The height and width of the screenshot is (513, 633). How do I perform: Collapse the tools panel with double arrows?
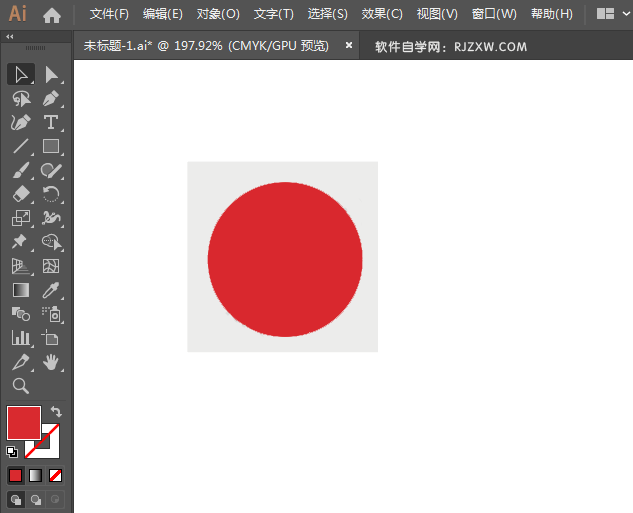10,36
